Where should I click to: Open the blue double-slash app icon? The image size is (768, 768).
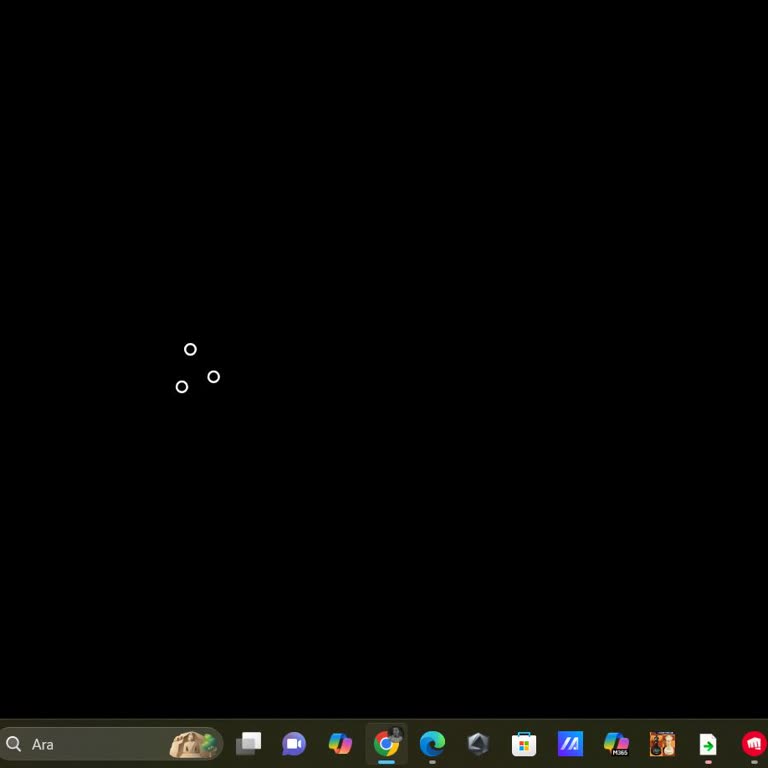click(x=570, y=744)
